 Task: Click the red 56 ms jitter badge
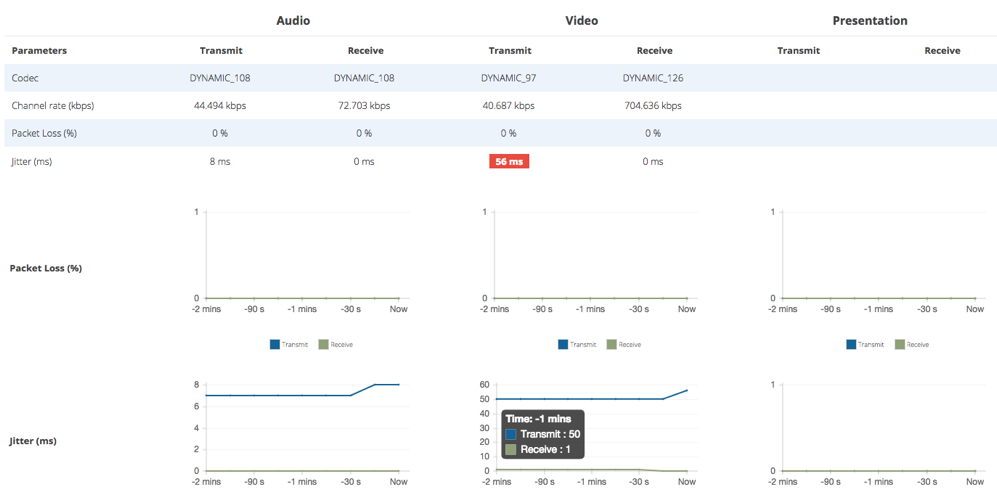(509, 162)
